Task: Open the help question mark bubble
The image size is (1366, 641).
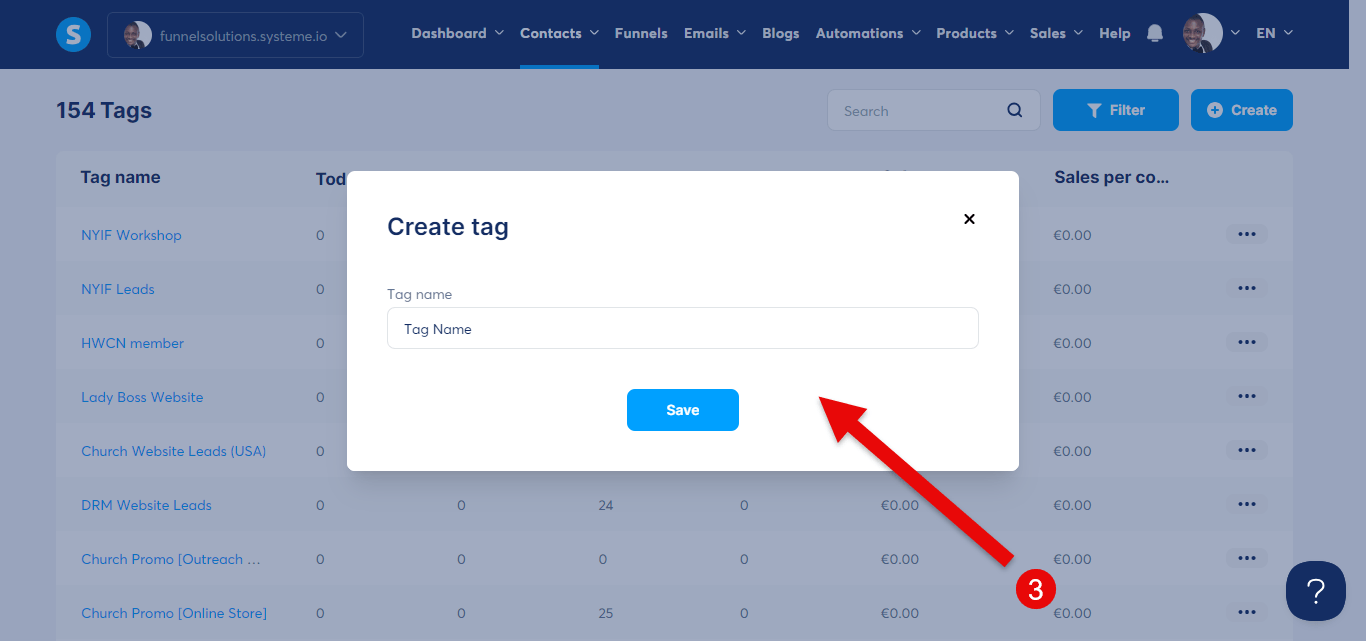Action: click(x=1316, y=591)
